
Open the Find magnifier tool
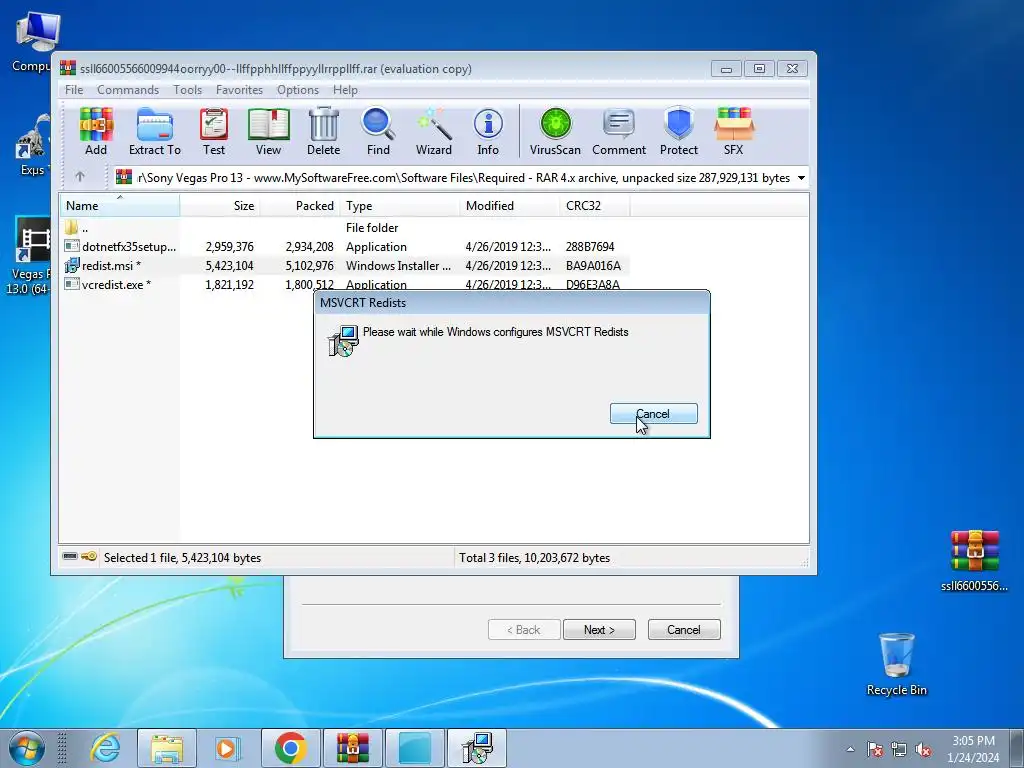click(x=378, y=131)
